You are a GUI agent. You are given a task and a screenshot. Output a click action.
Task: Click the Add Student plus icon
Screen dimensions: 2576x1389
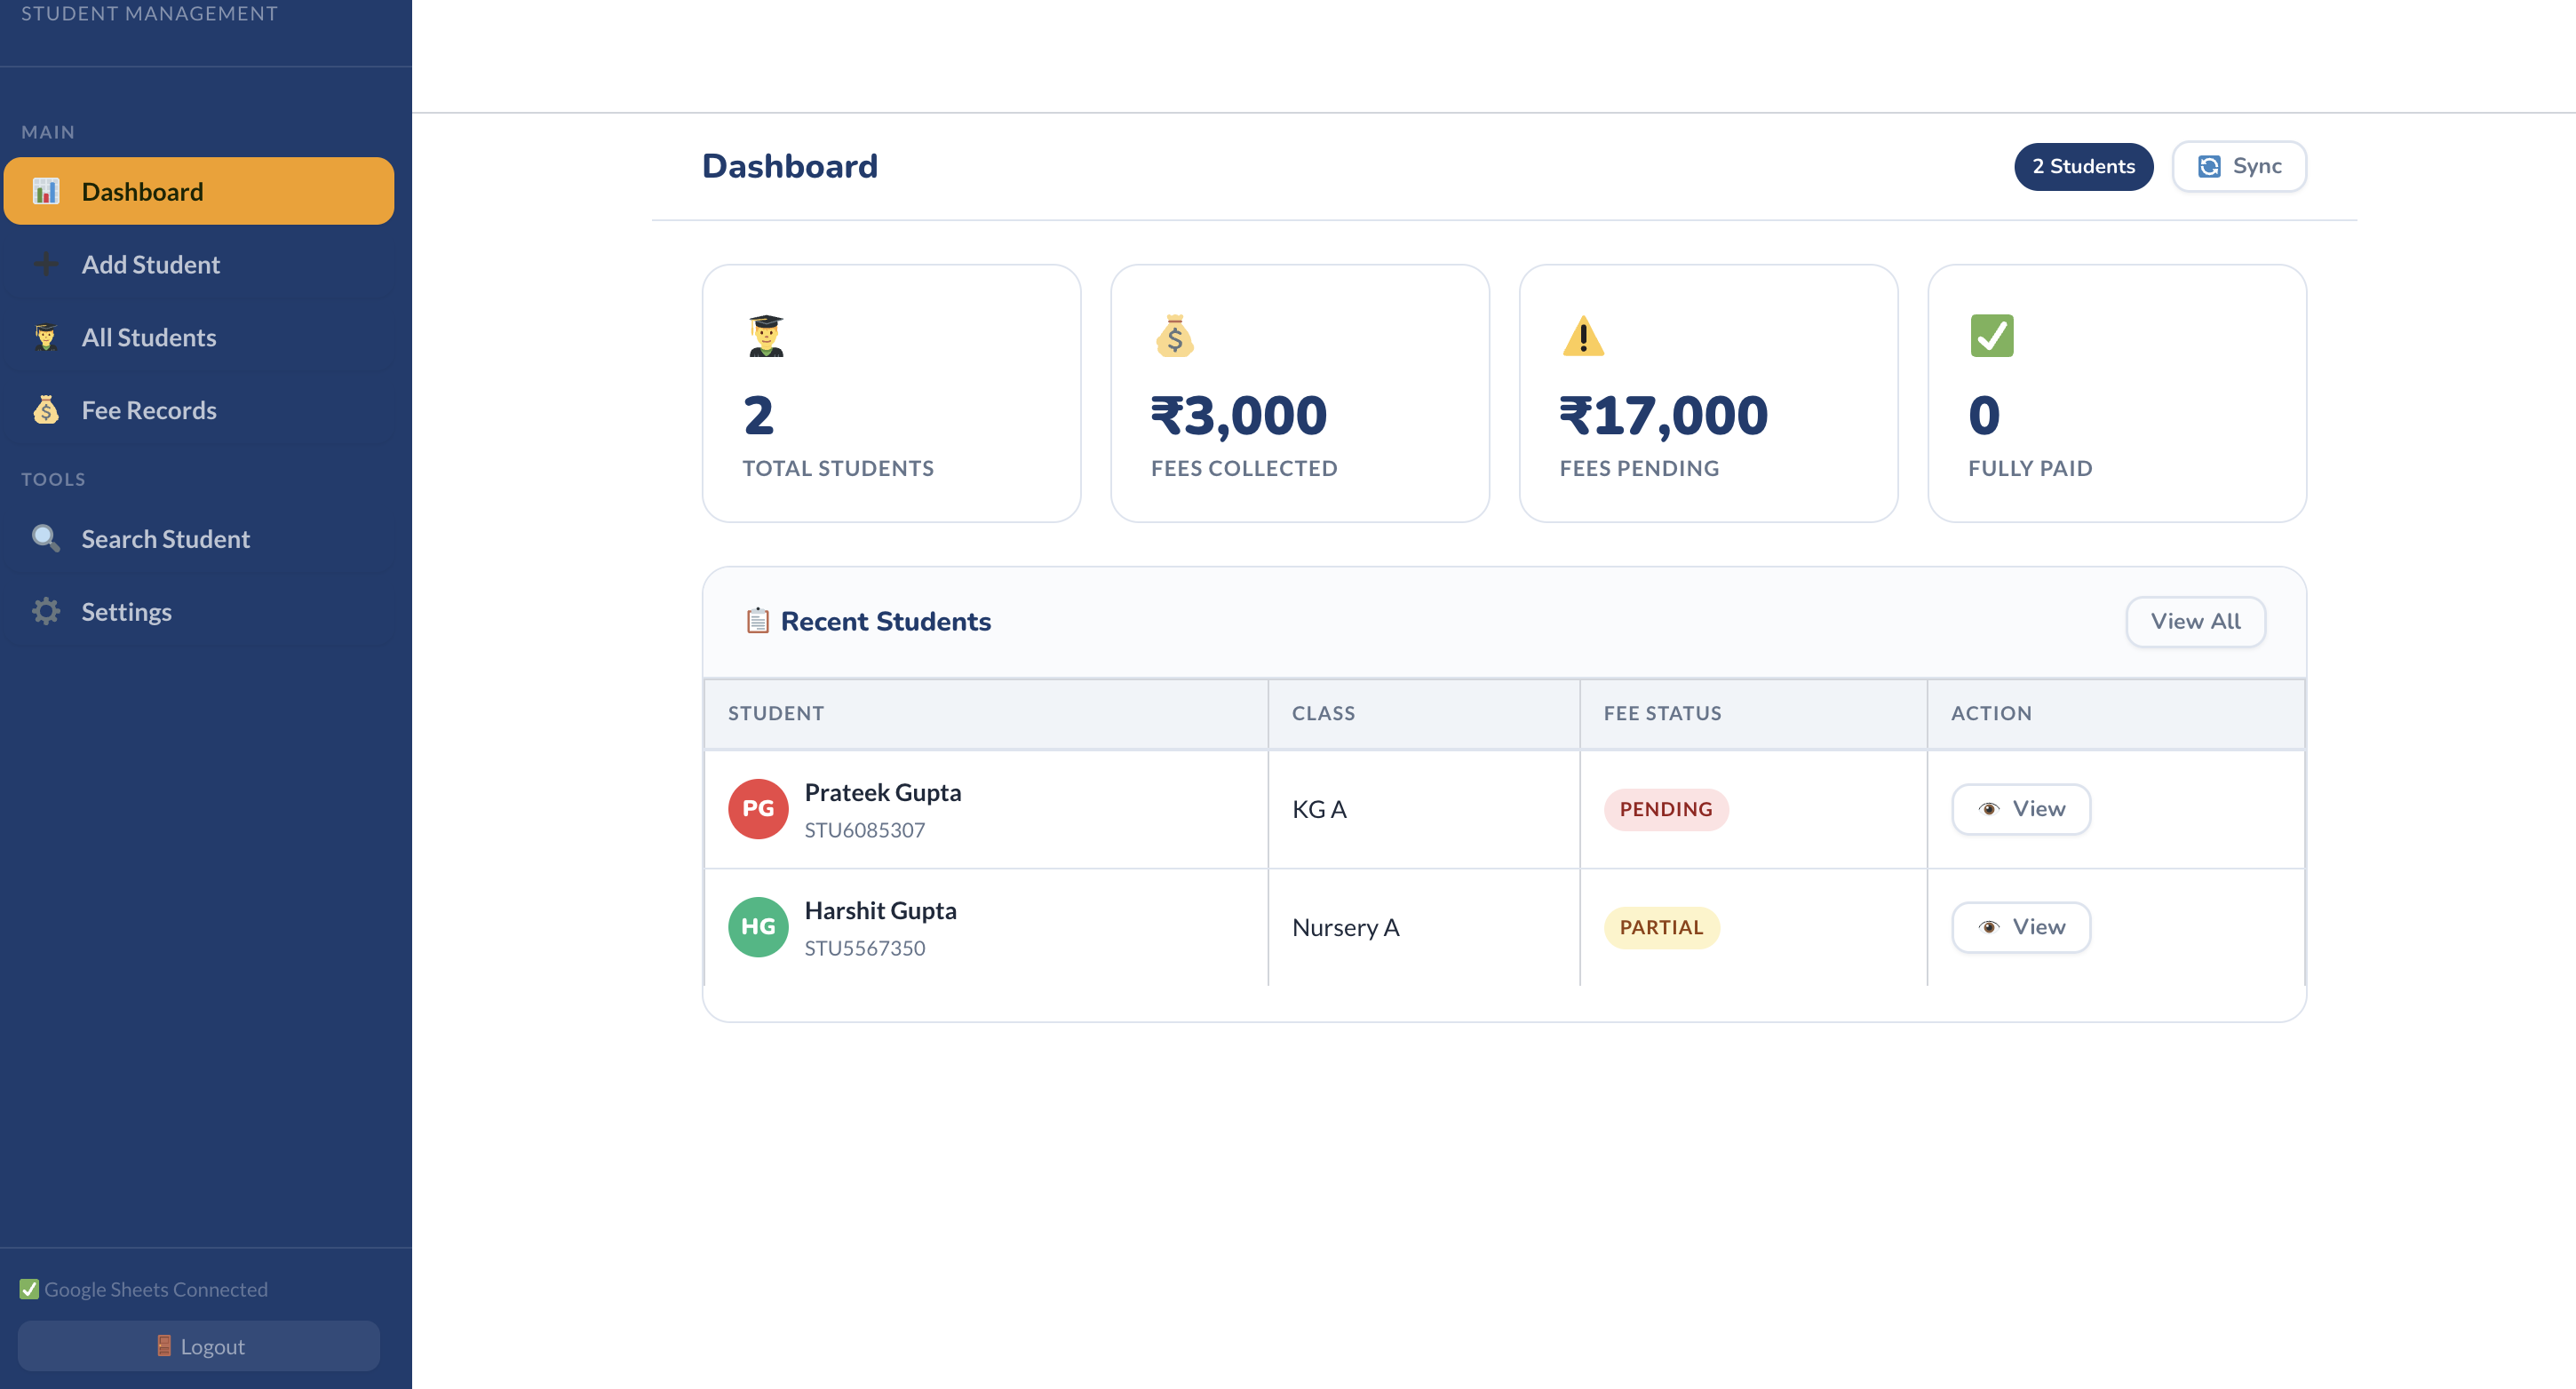[46, 264]
